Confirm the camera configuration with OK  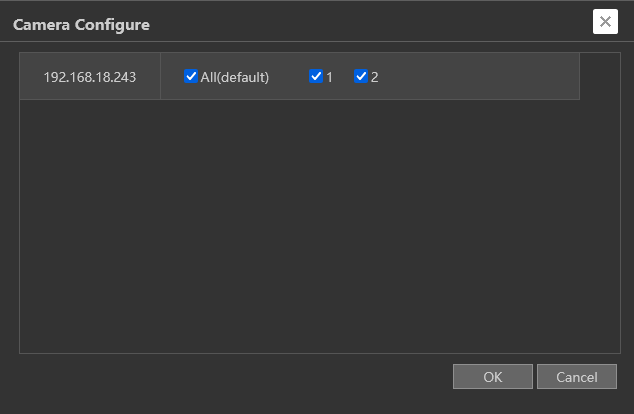pos(492,377)
